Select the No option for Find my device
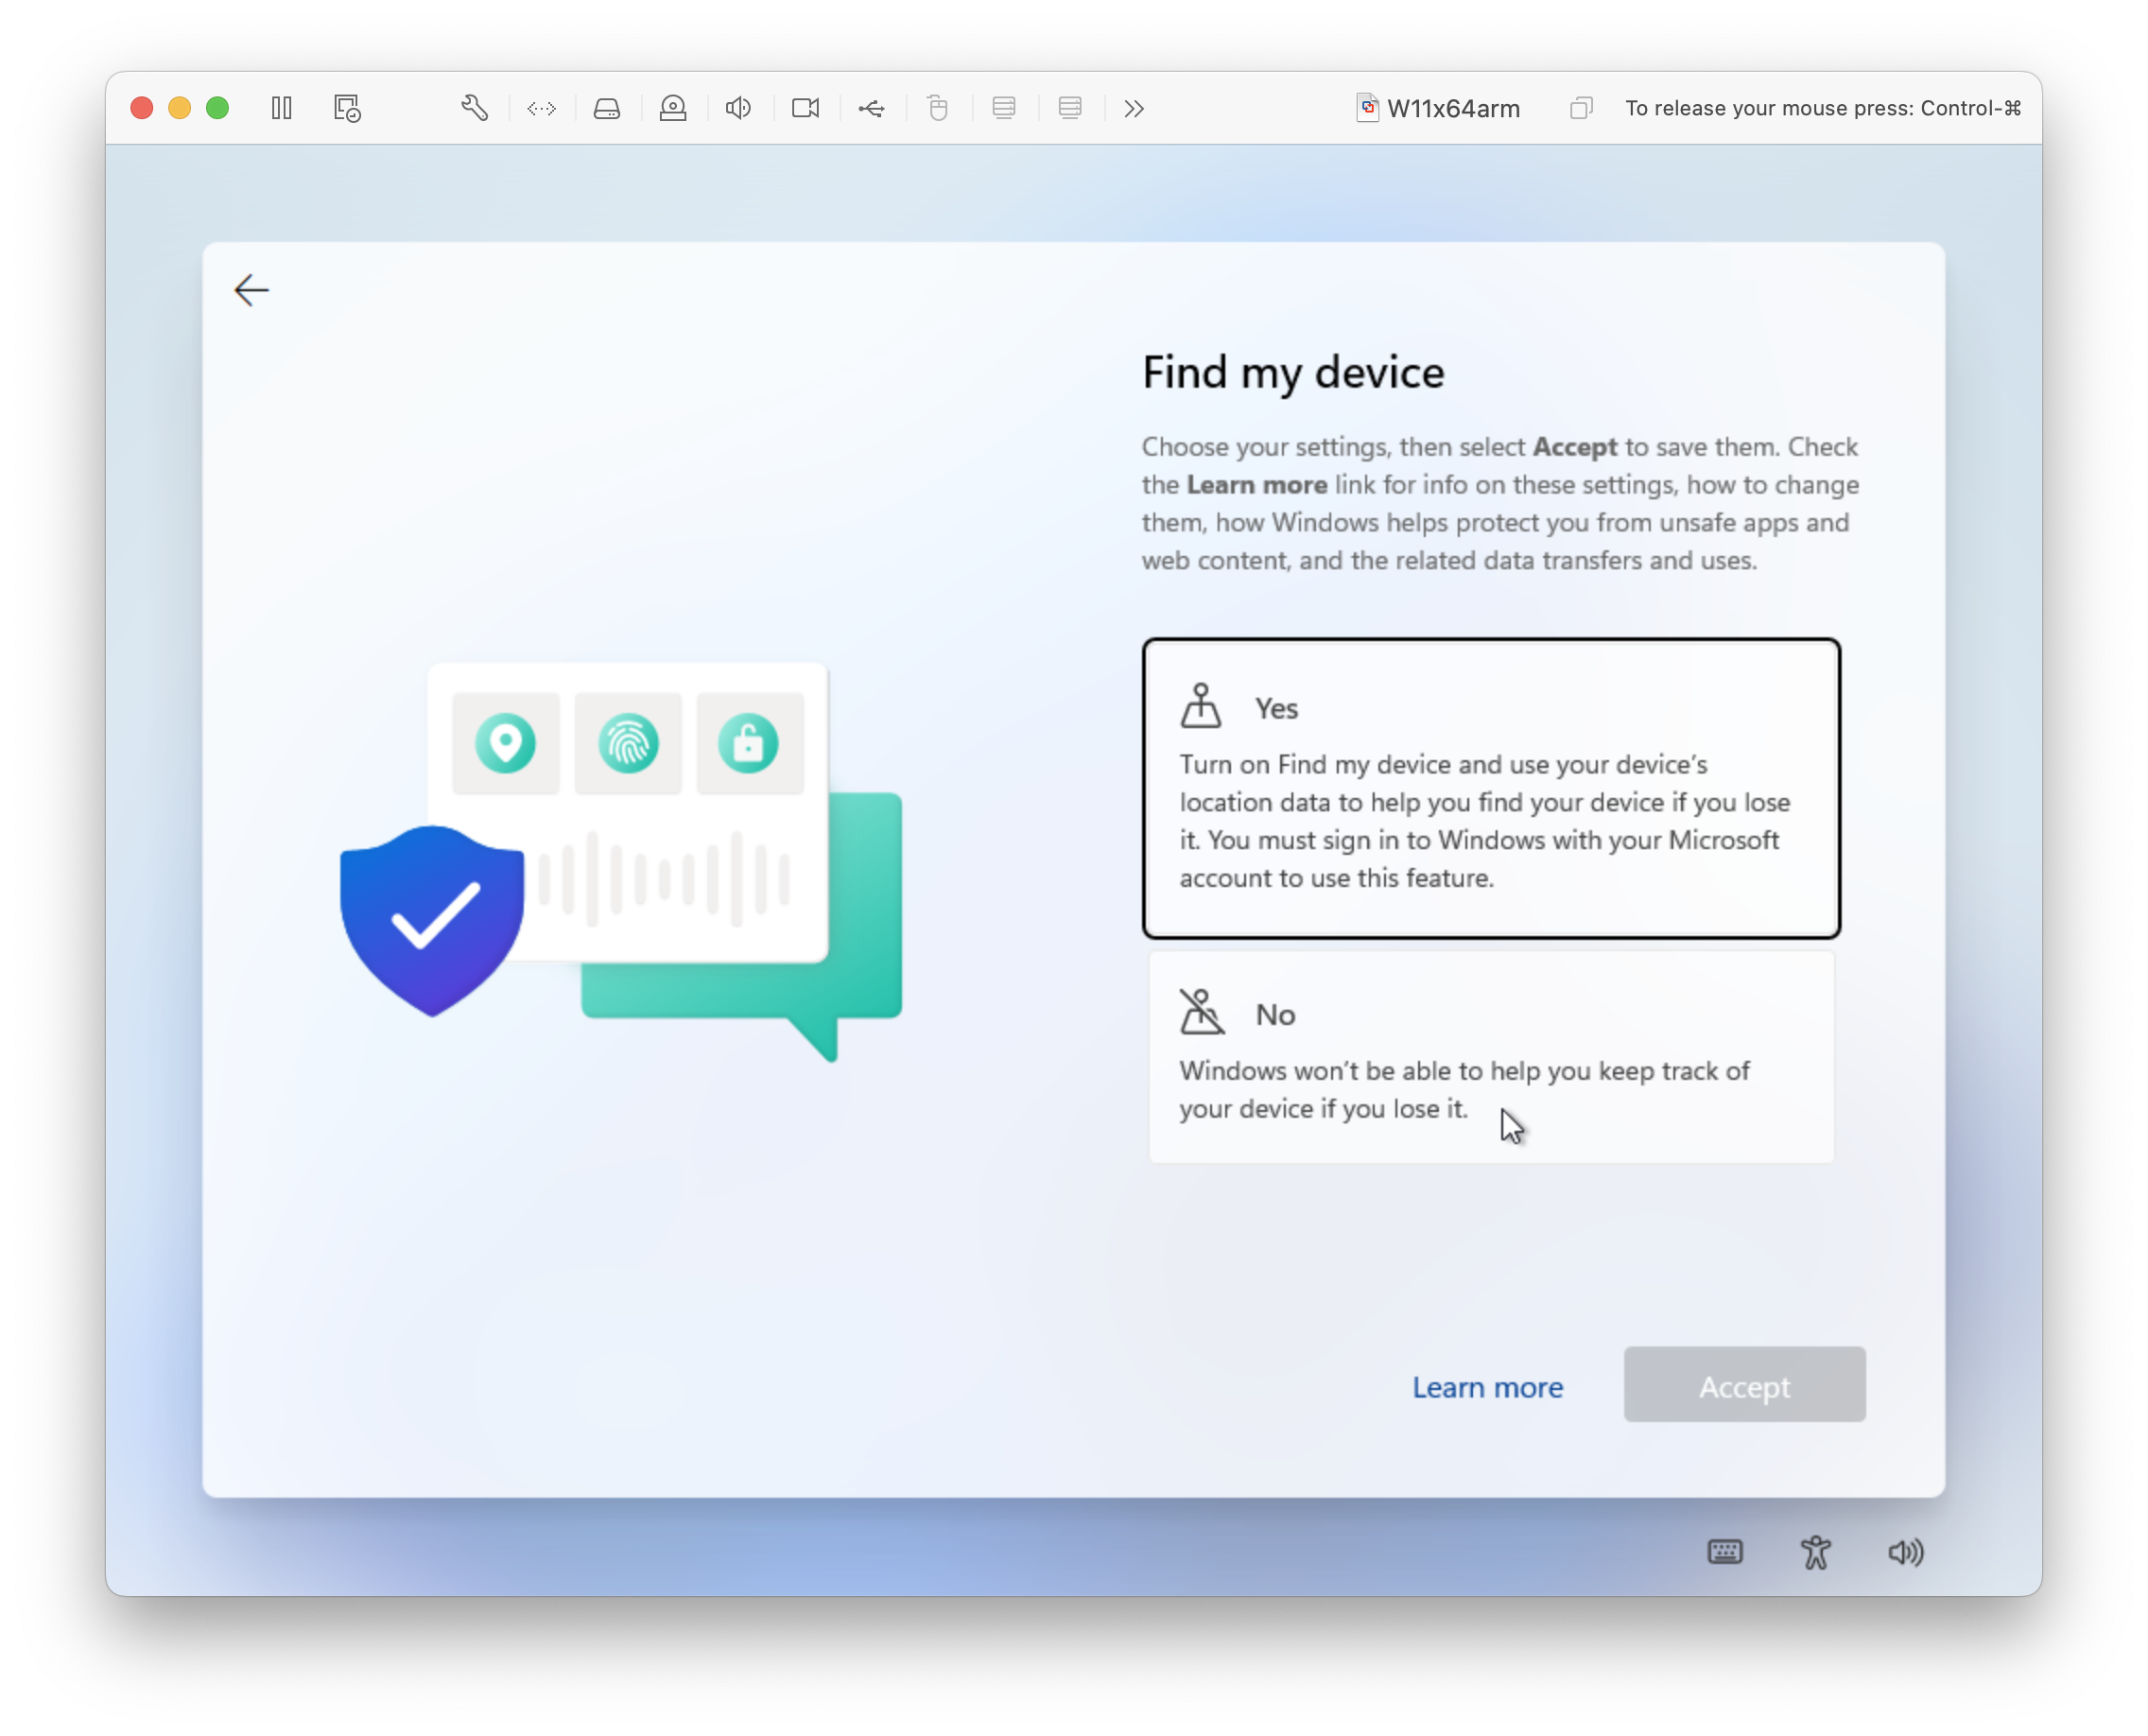 tap(1490, 1056)
